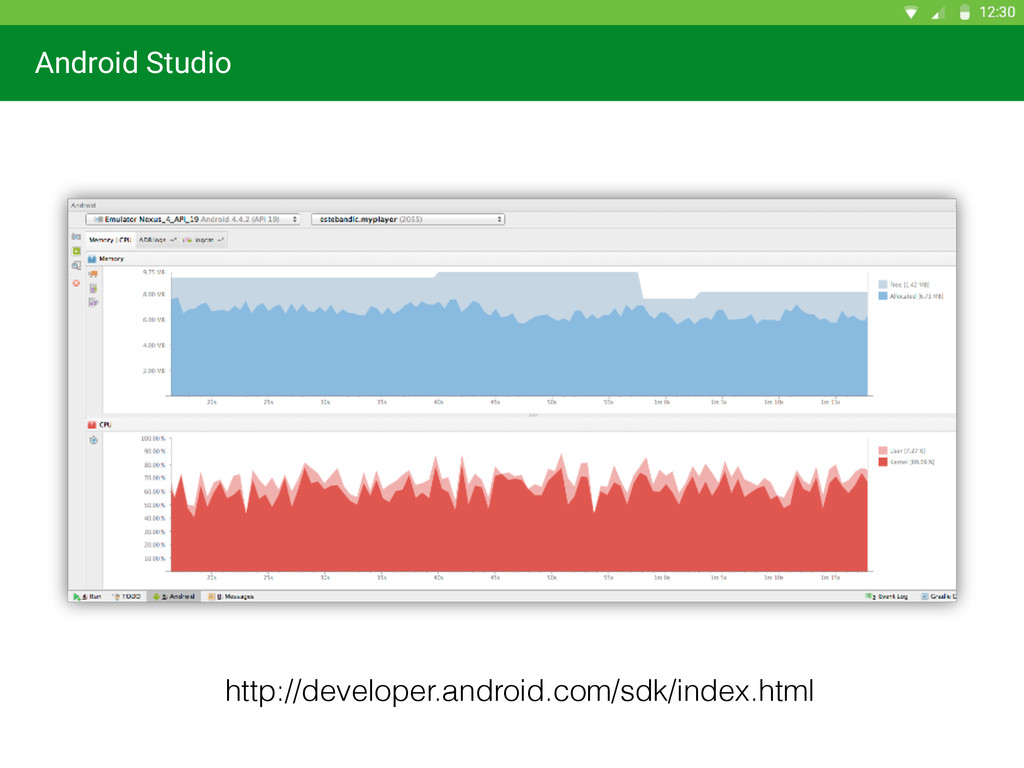Switch to the logcat tab
The height and width of the screenshot is (768, 1024).
[204, 240]
